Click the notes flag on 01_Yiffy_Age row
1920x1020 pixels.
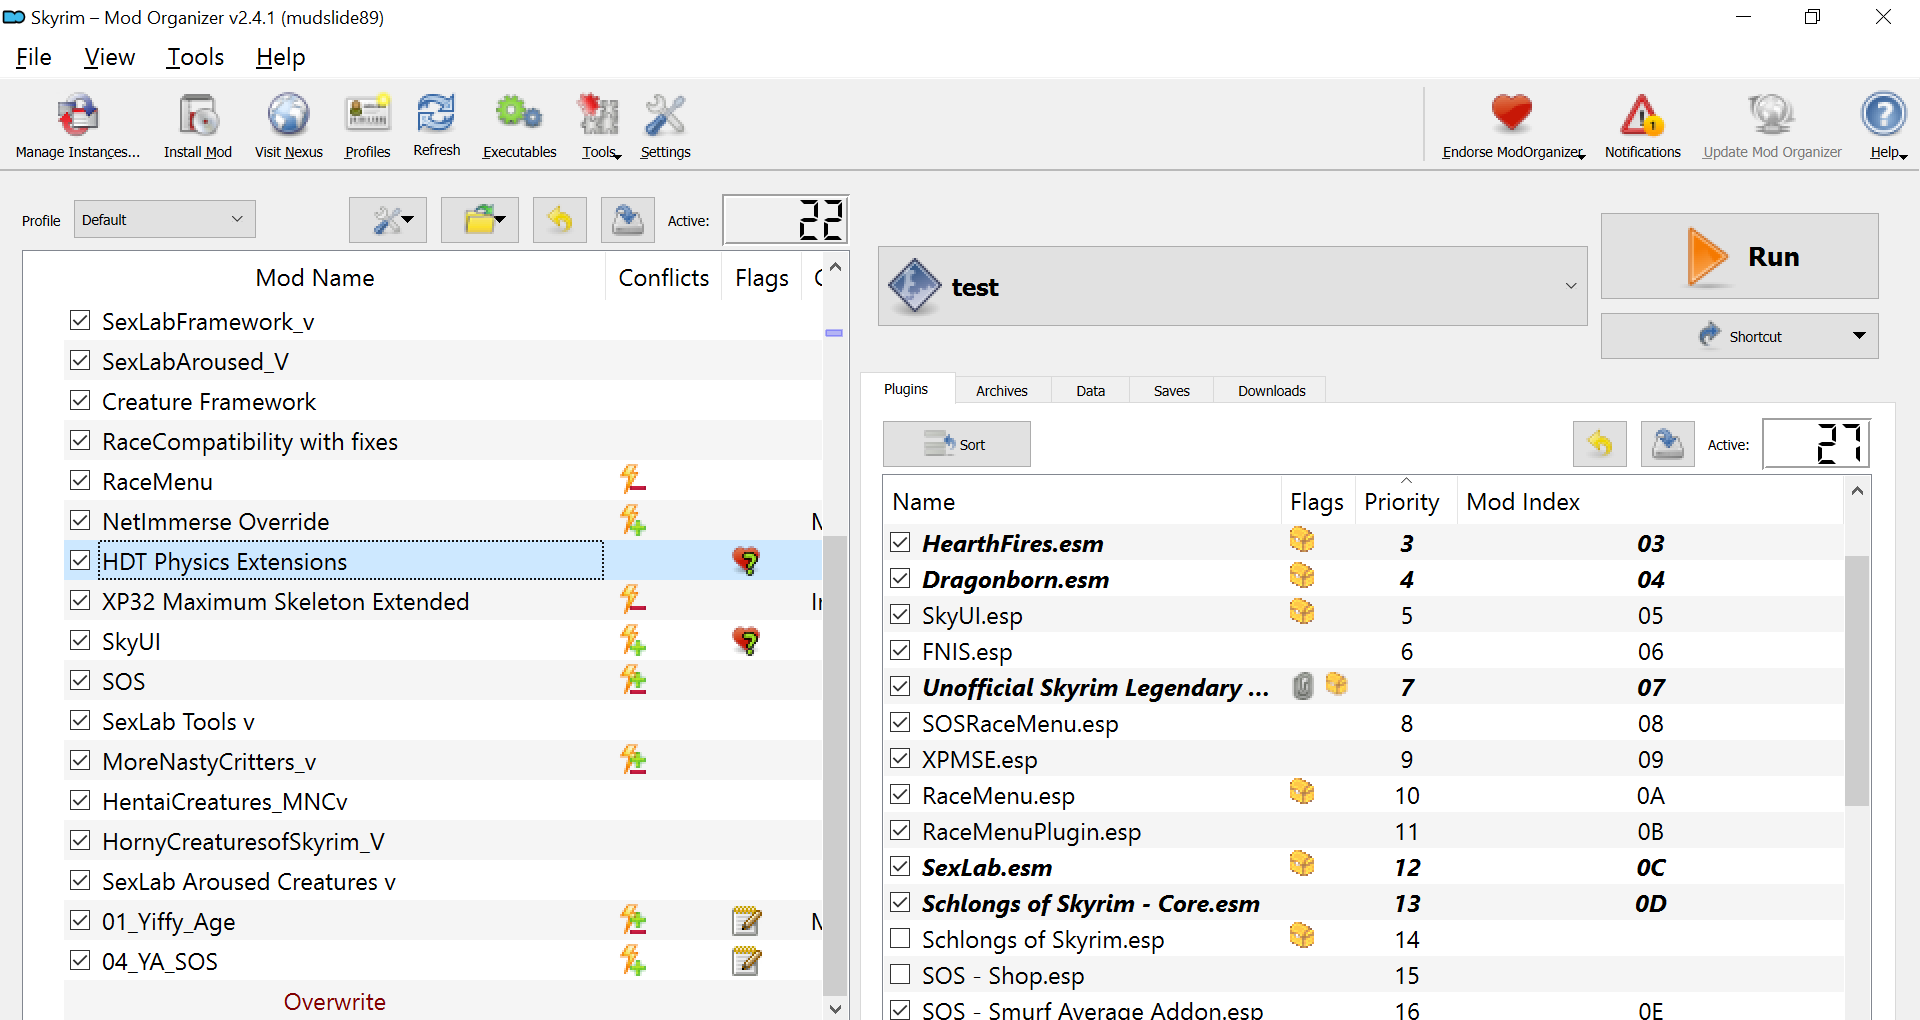tap(746, 921)
